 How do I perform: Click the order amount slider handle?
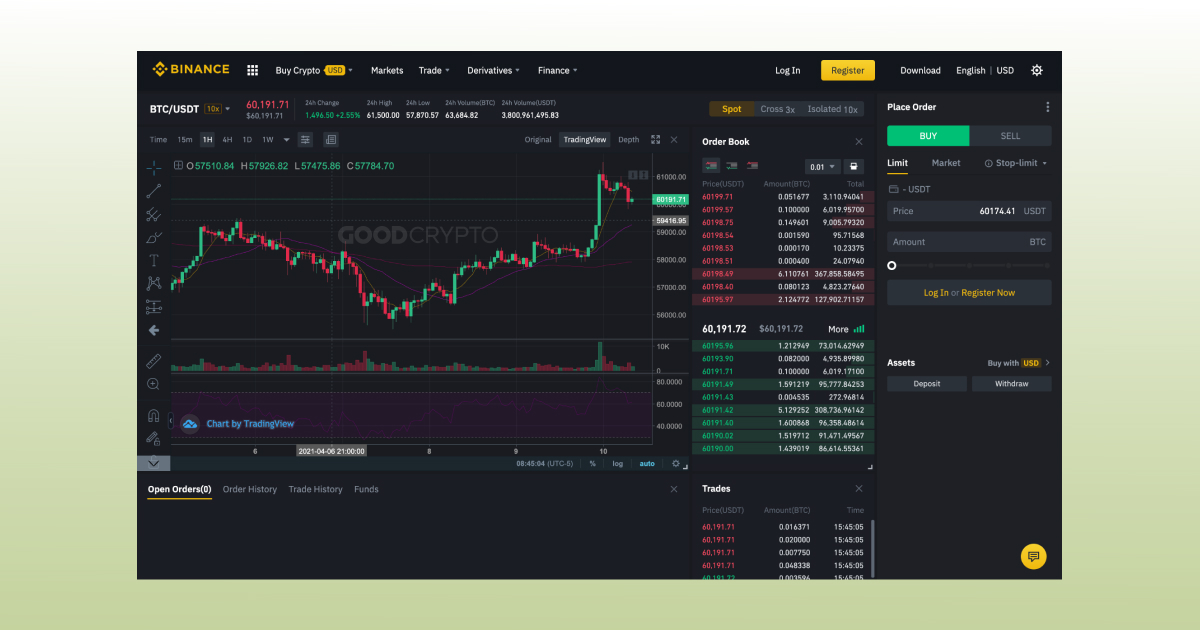coord(892,266)
